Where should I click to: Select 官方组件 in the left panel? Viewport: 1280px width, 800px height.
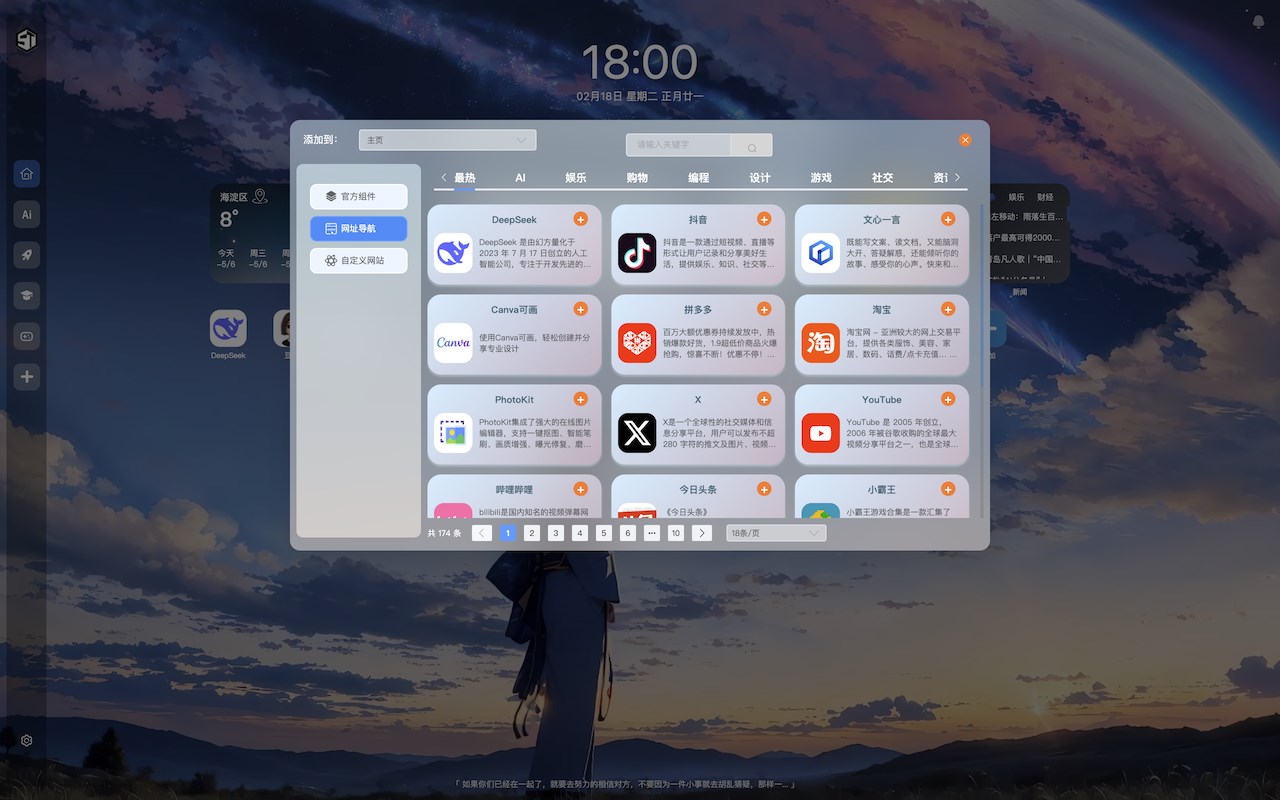[358, 196]
